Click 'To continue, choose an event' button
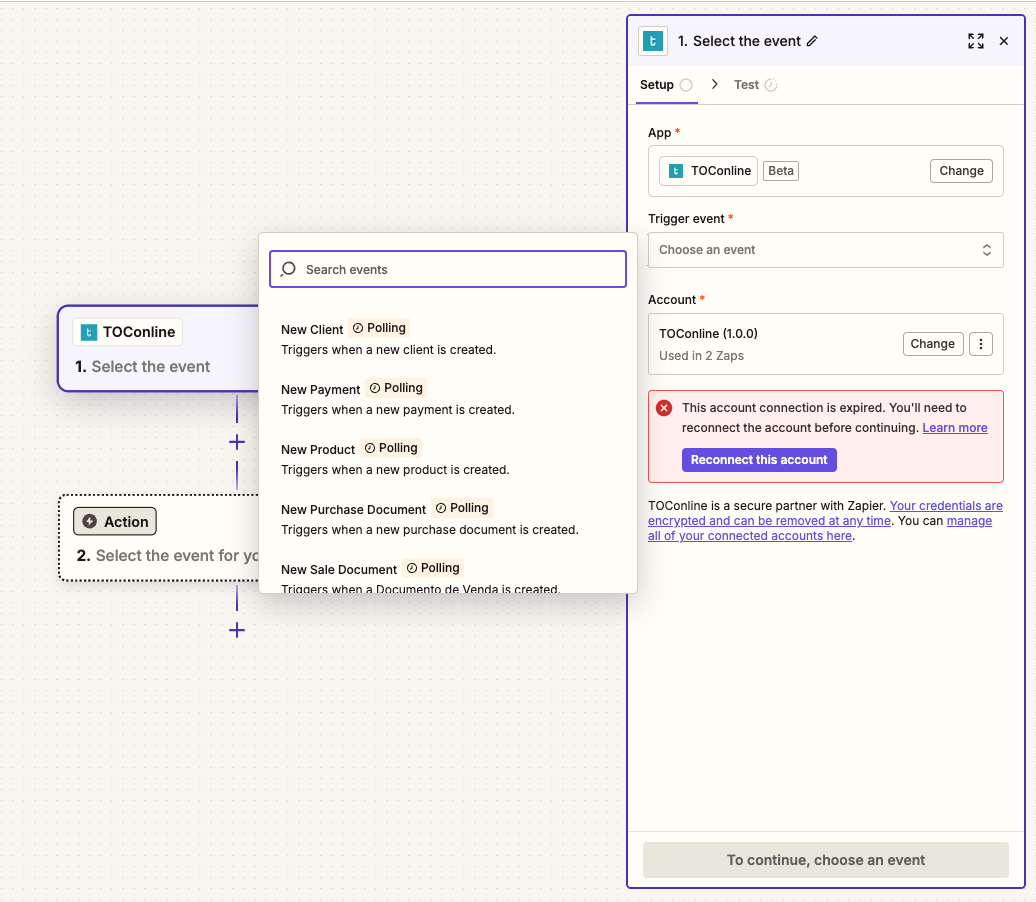1036x902 pixels. (825, 860)
